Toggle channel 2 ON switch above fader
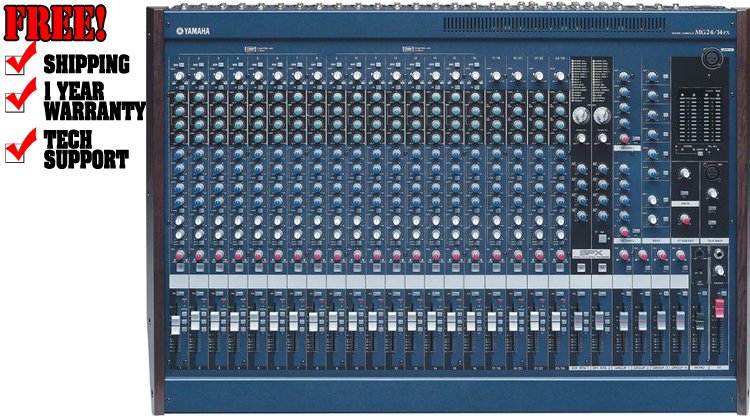The width and height of the screenshot is (750, 418). [x=199, y=293]
